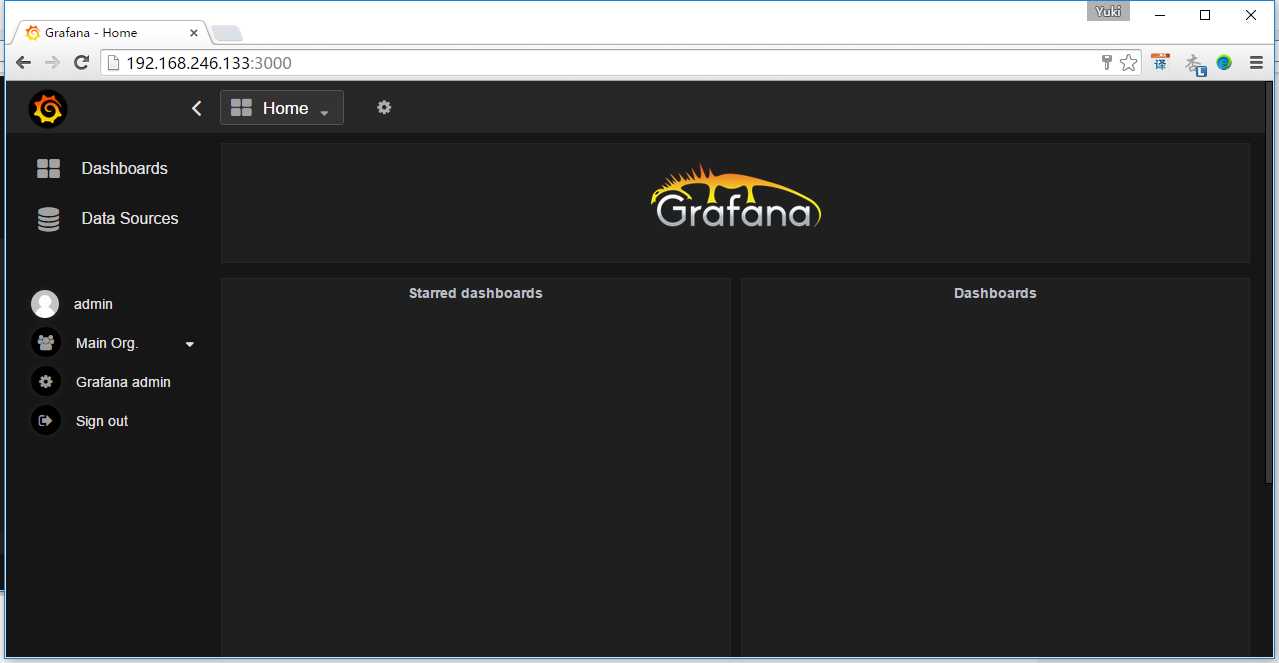Open the Home dashboard picker dropdown
Viewport: 1279px width, 663px height.
coord(281,108)
